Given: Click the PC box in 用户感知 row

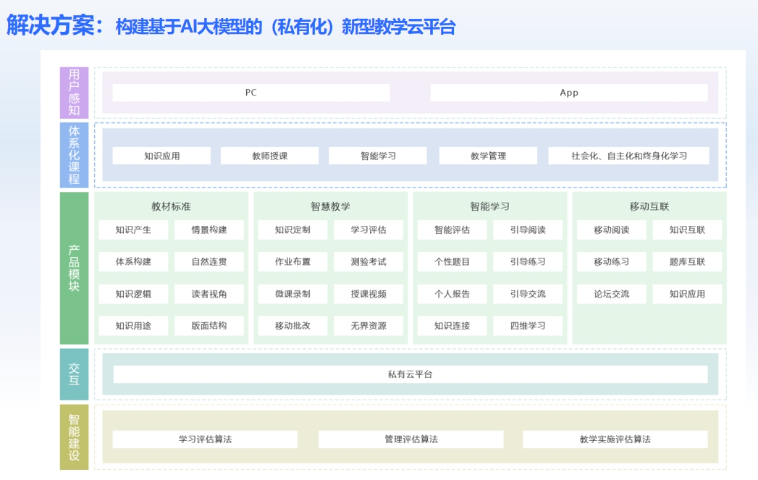Looking at the screenshot, I should 251,93.
